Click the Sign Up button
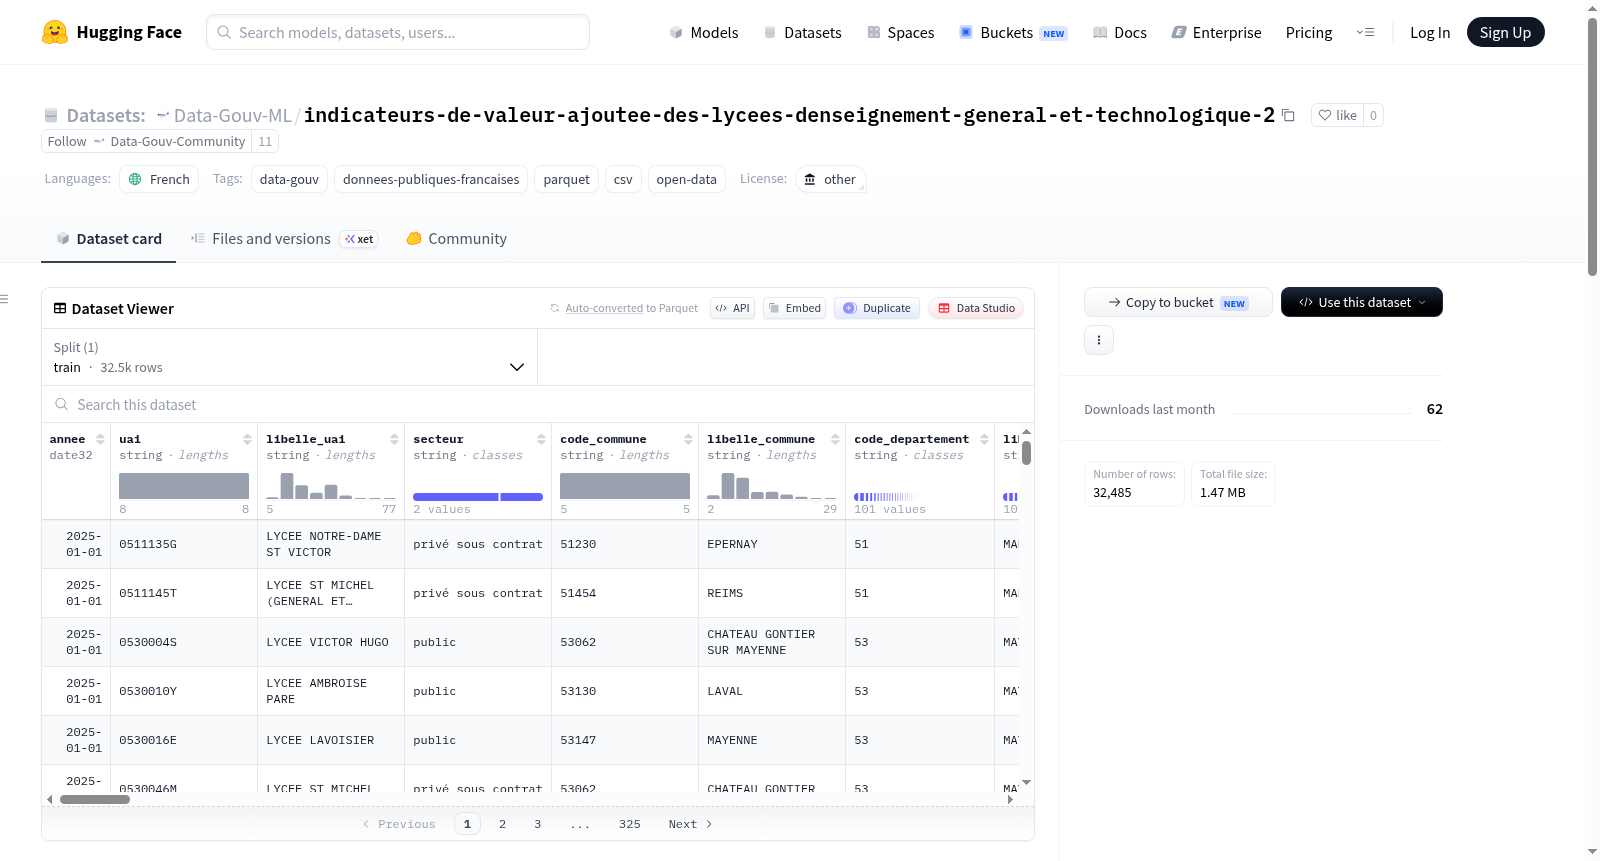Screen dimensions: 1600x861 click(1505, 32)
